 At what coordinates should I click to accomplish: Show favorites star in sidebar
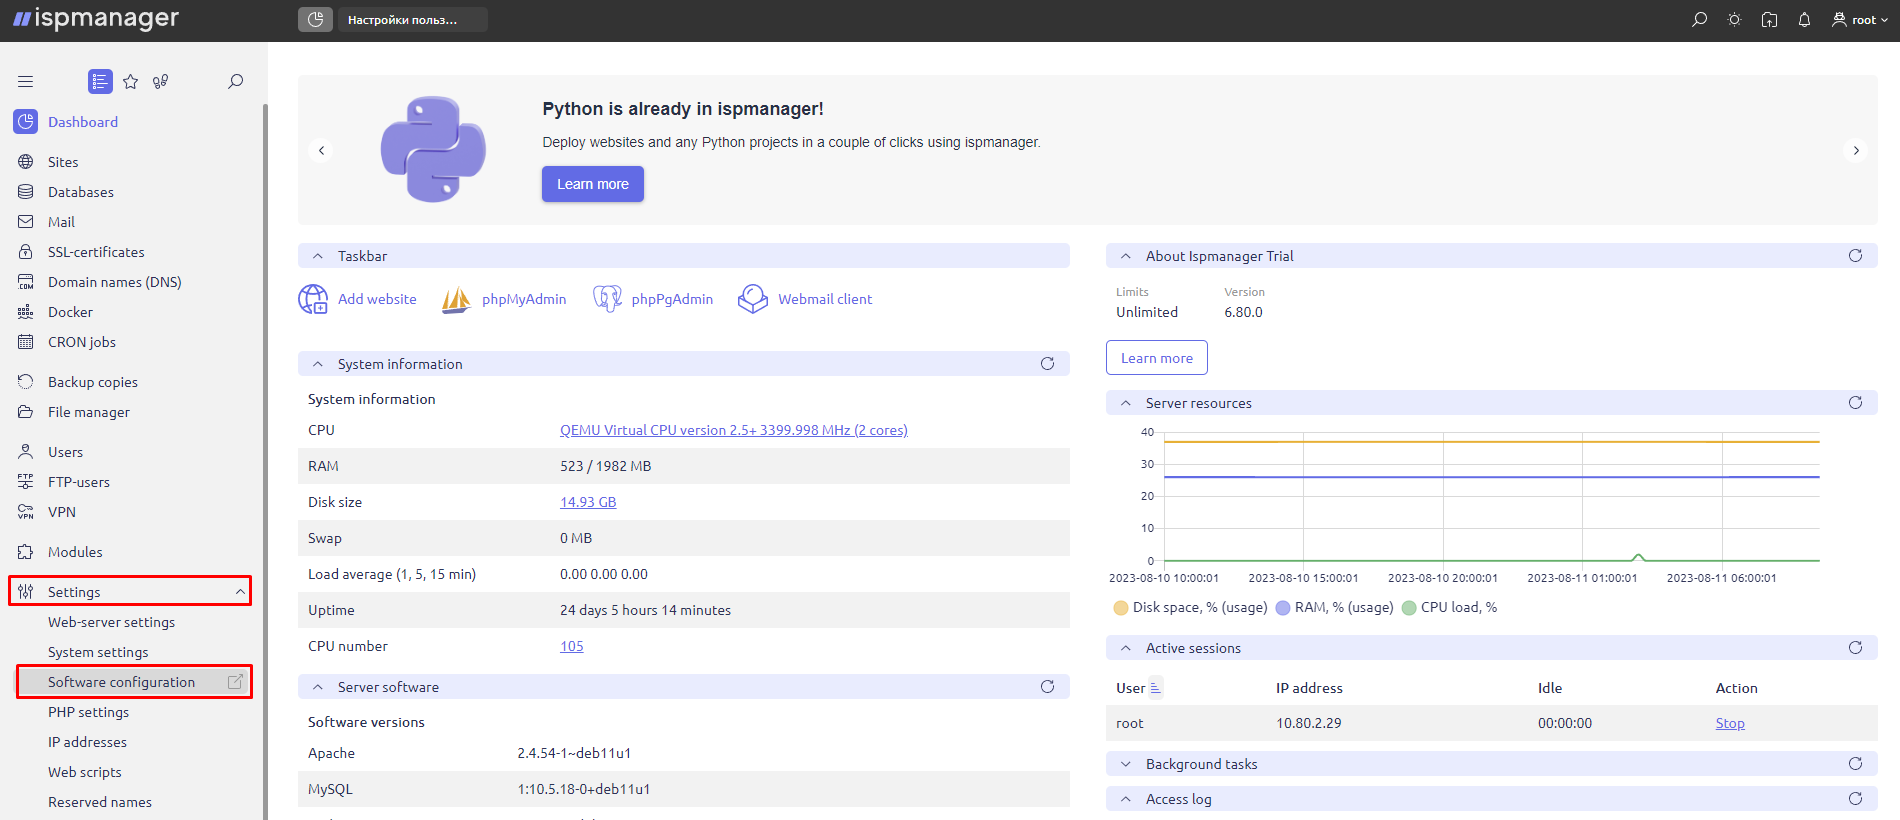131,81
